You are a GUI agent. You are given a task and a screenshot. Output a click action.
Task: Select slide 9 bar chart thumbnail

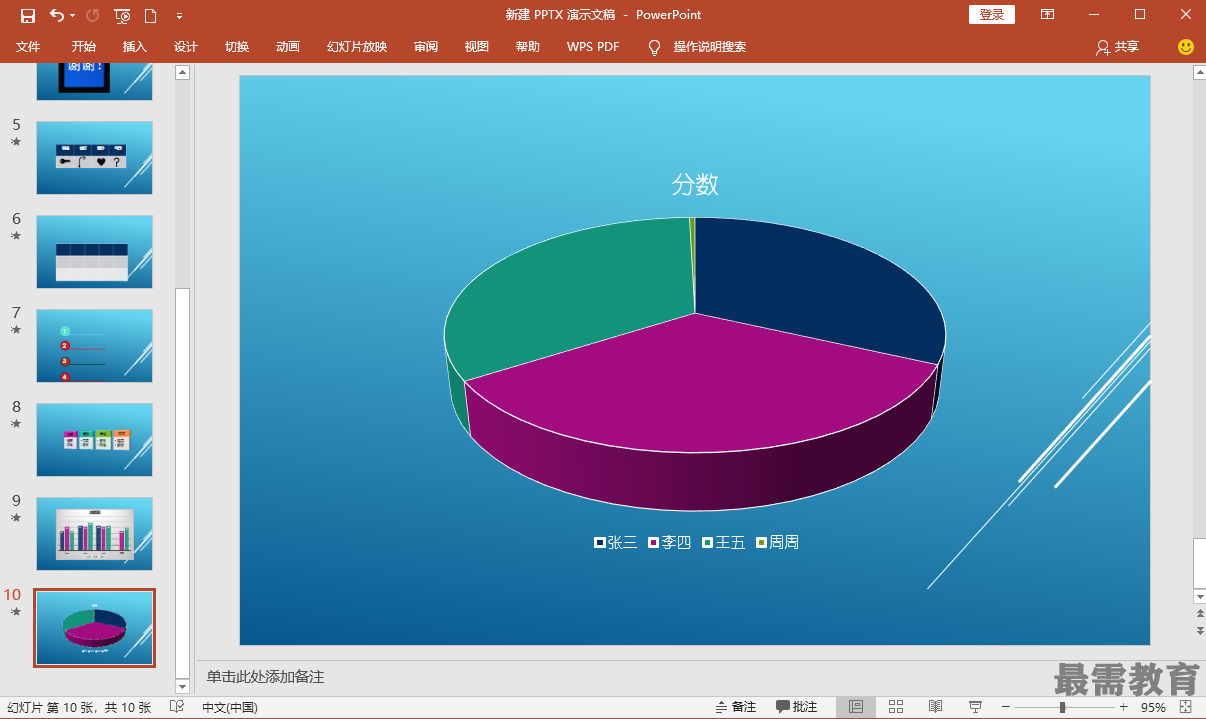point(95,534)
